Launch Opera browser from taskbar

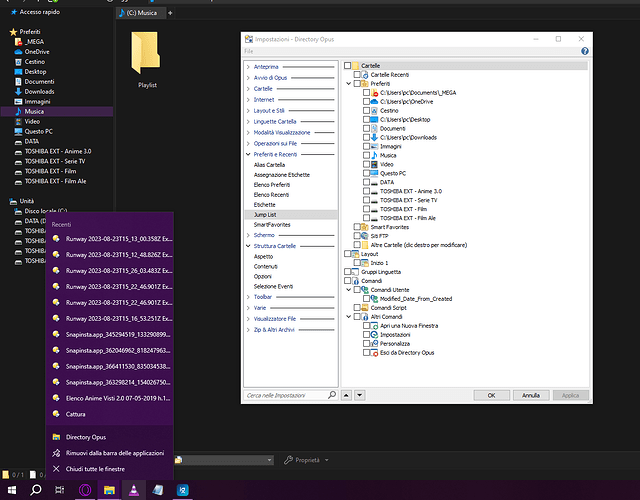85,490
